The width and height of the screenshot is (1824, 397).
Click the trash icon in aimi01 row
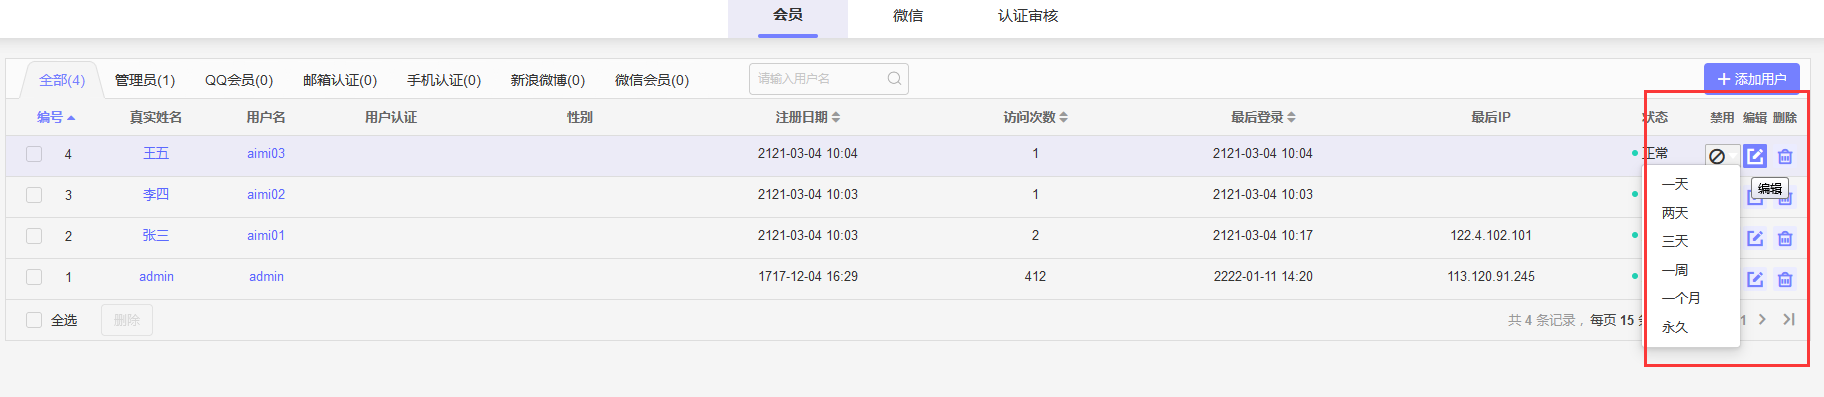click(x=1785, y=238)
